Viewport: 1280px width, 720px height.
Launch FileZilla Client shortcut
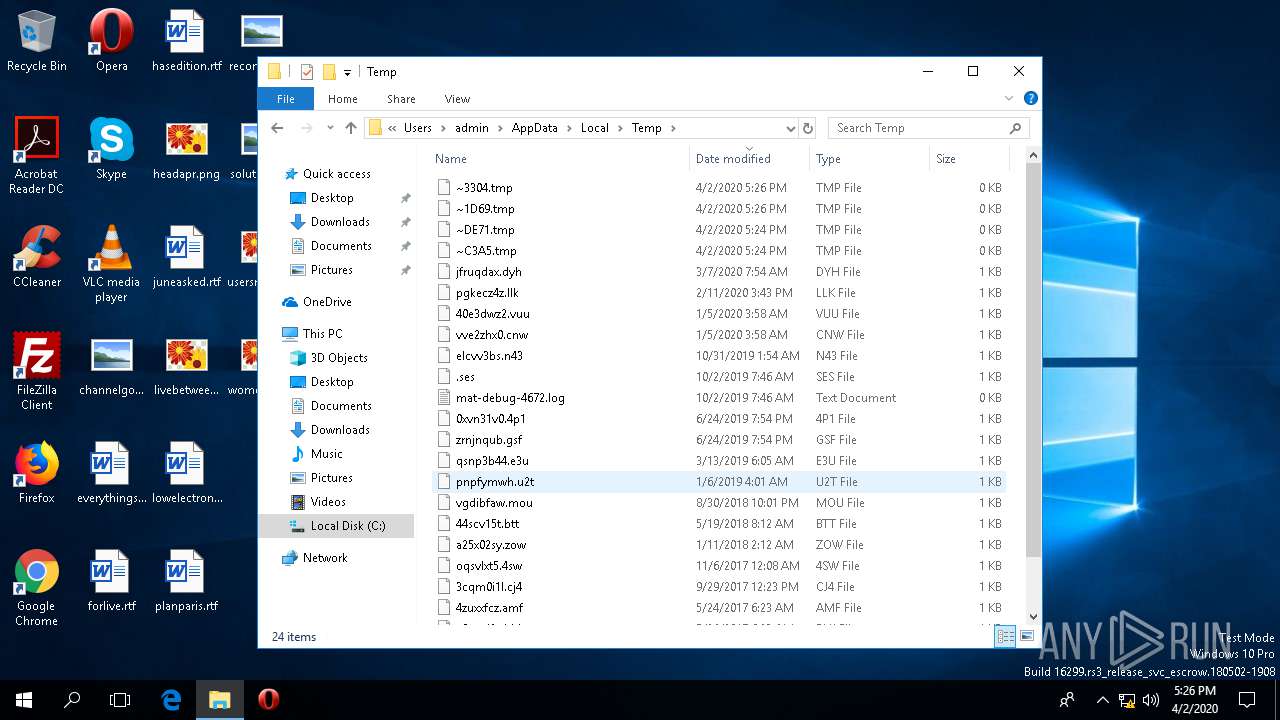[37, 372]
